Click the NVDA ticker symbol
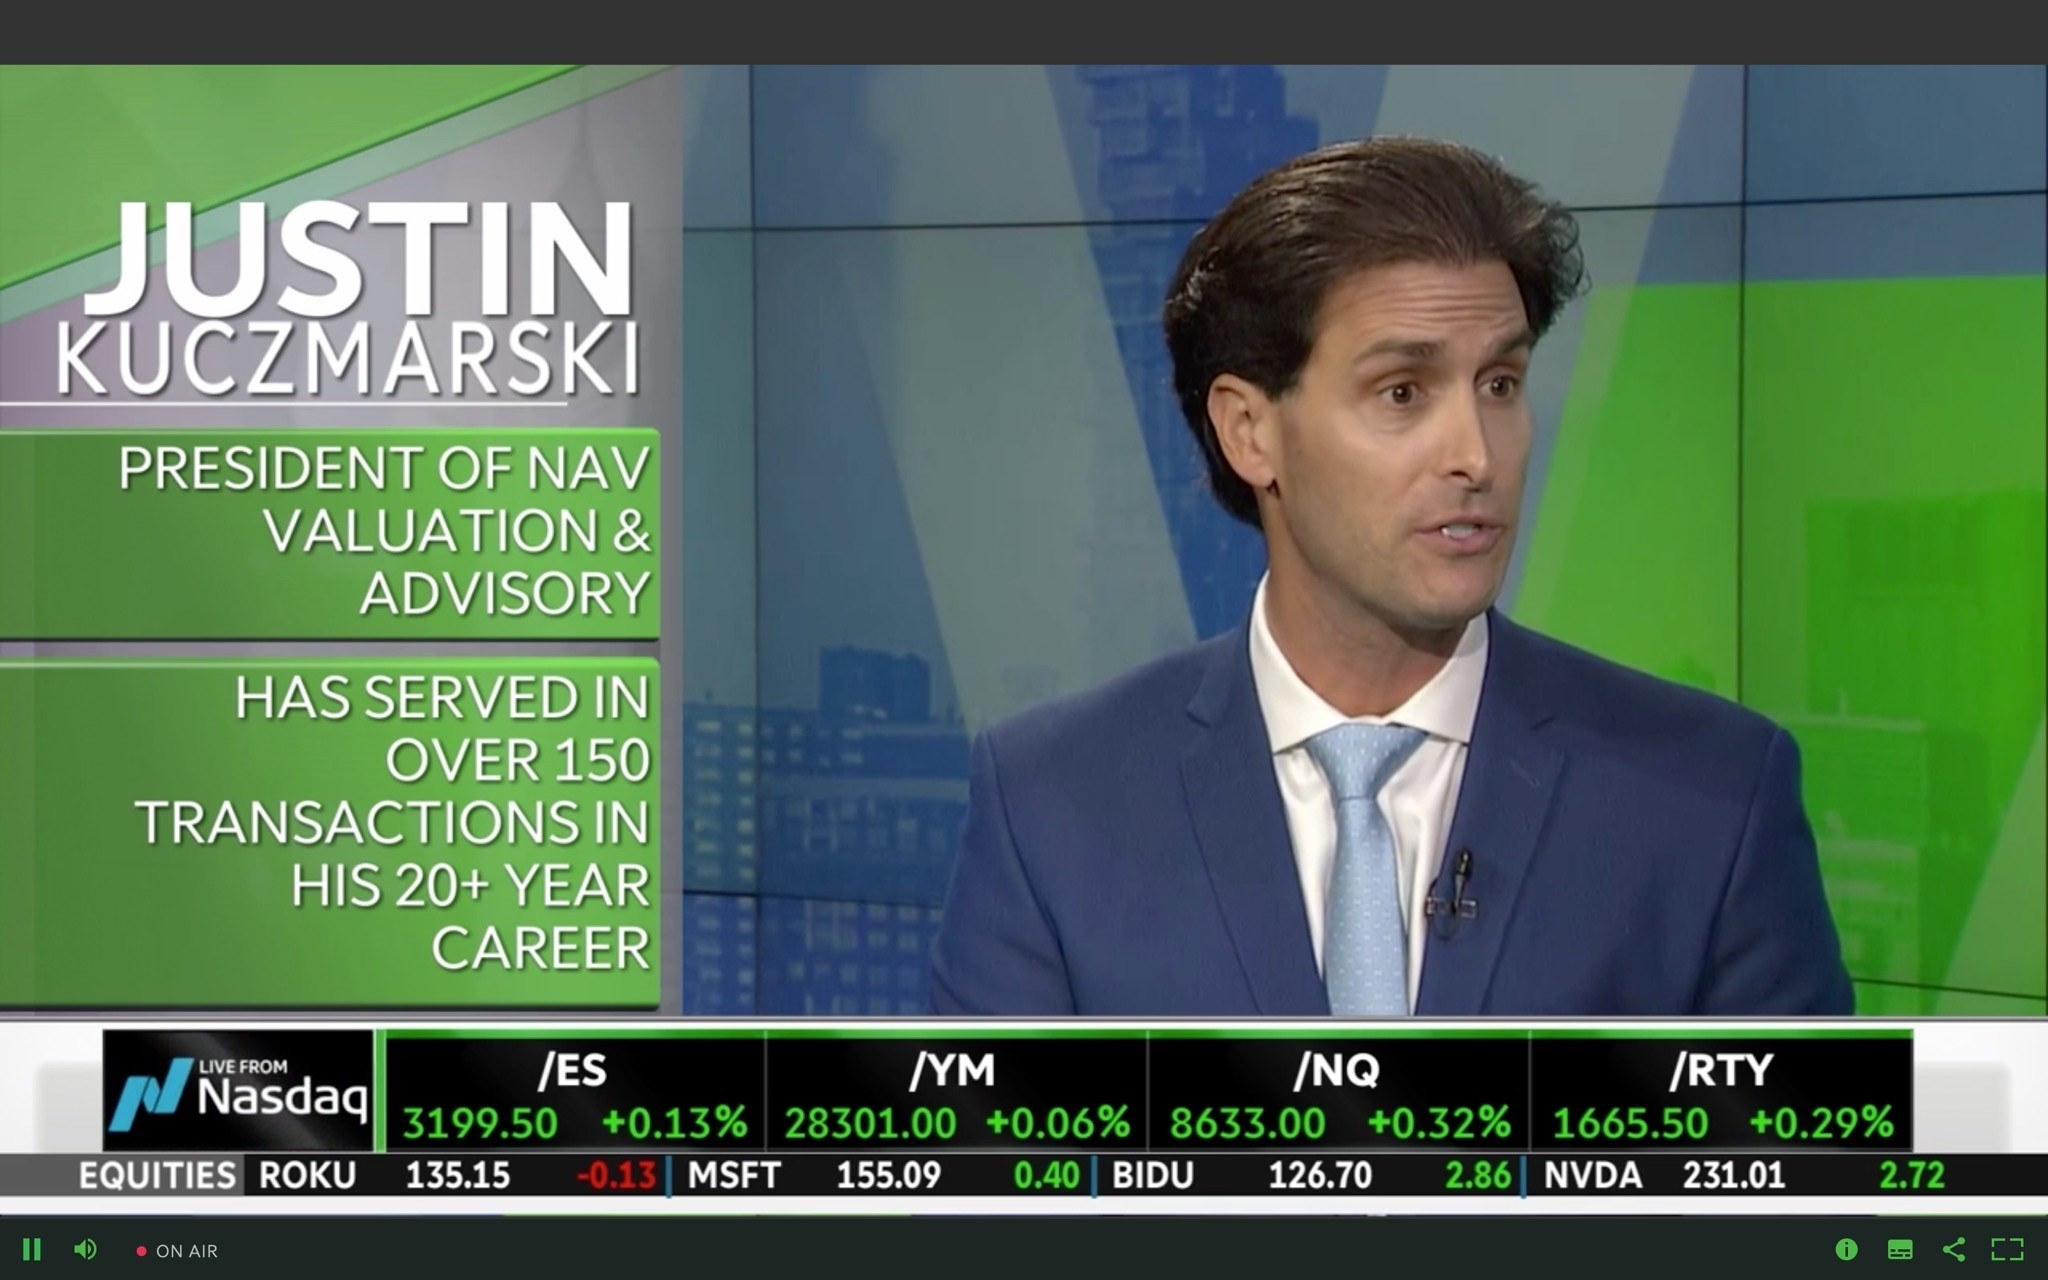2048x1280 pixels. pos(1592,1175)
